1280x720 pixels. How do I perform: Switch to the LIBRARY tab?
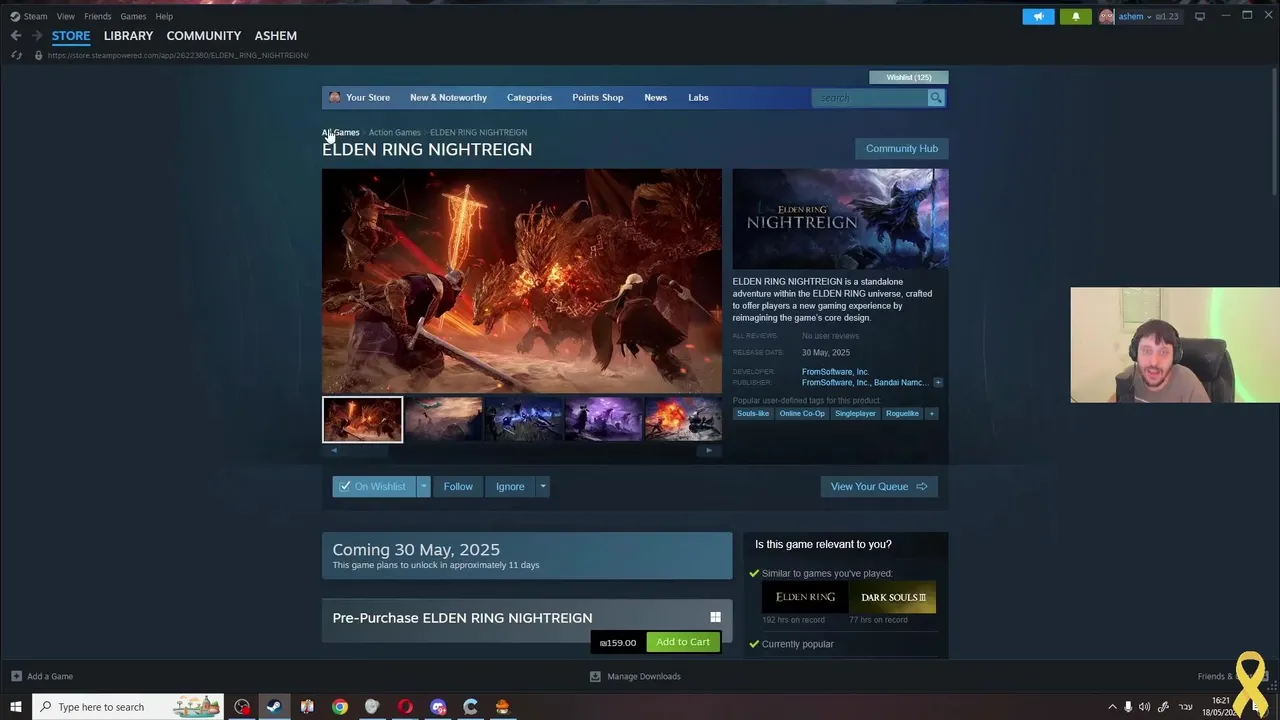[x=128, y=35]
